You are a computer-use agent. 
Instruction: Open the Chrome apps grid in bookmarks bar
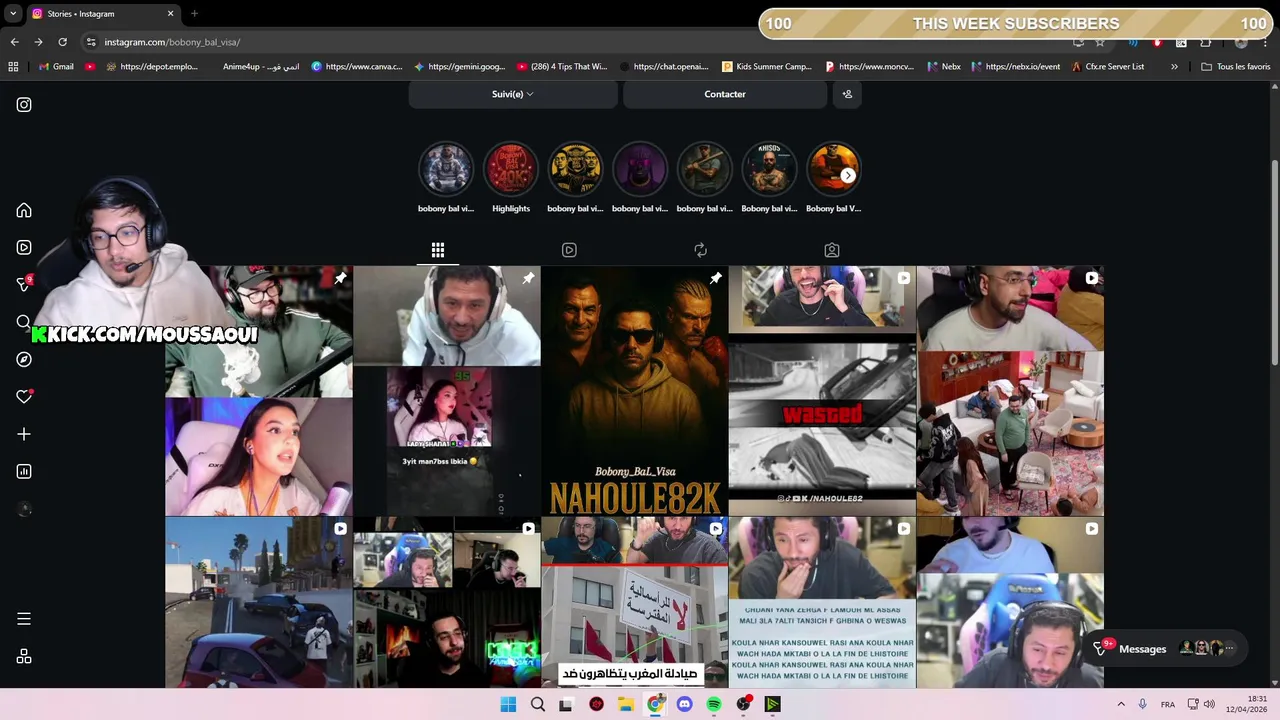(x=13, y=67)
